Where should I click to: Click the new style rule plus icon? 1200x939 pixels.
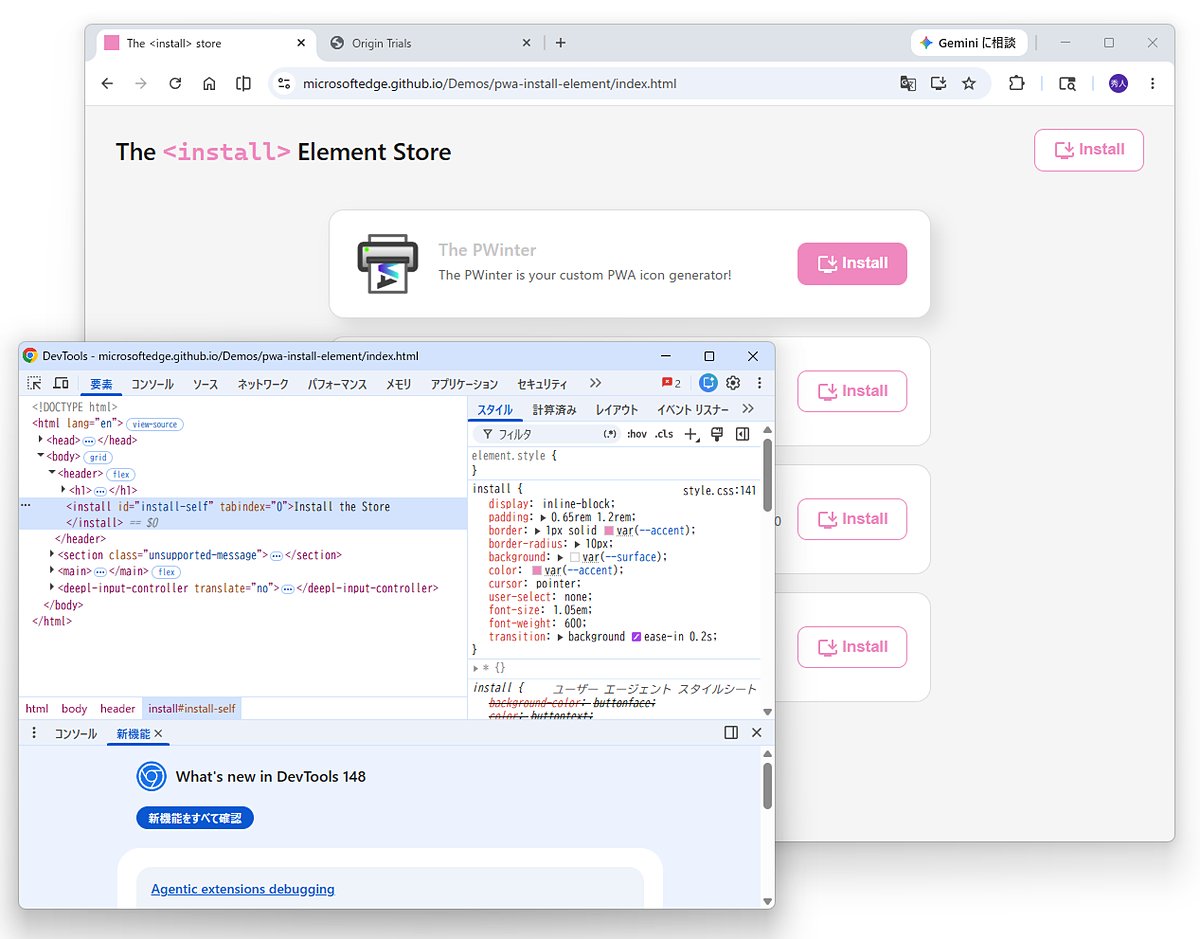[x=691, y=434]
